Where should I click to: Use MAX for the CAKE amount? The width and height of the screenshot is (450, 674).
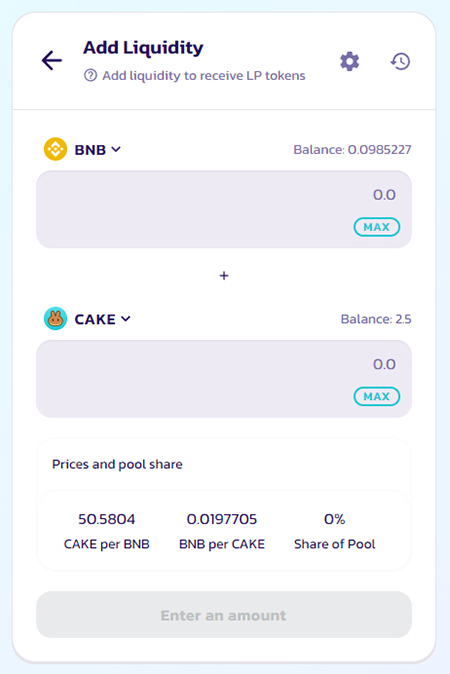[377, 396]
